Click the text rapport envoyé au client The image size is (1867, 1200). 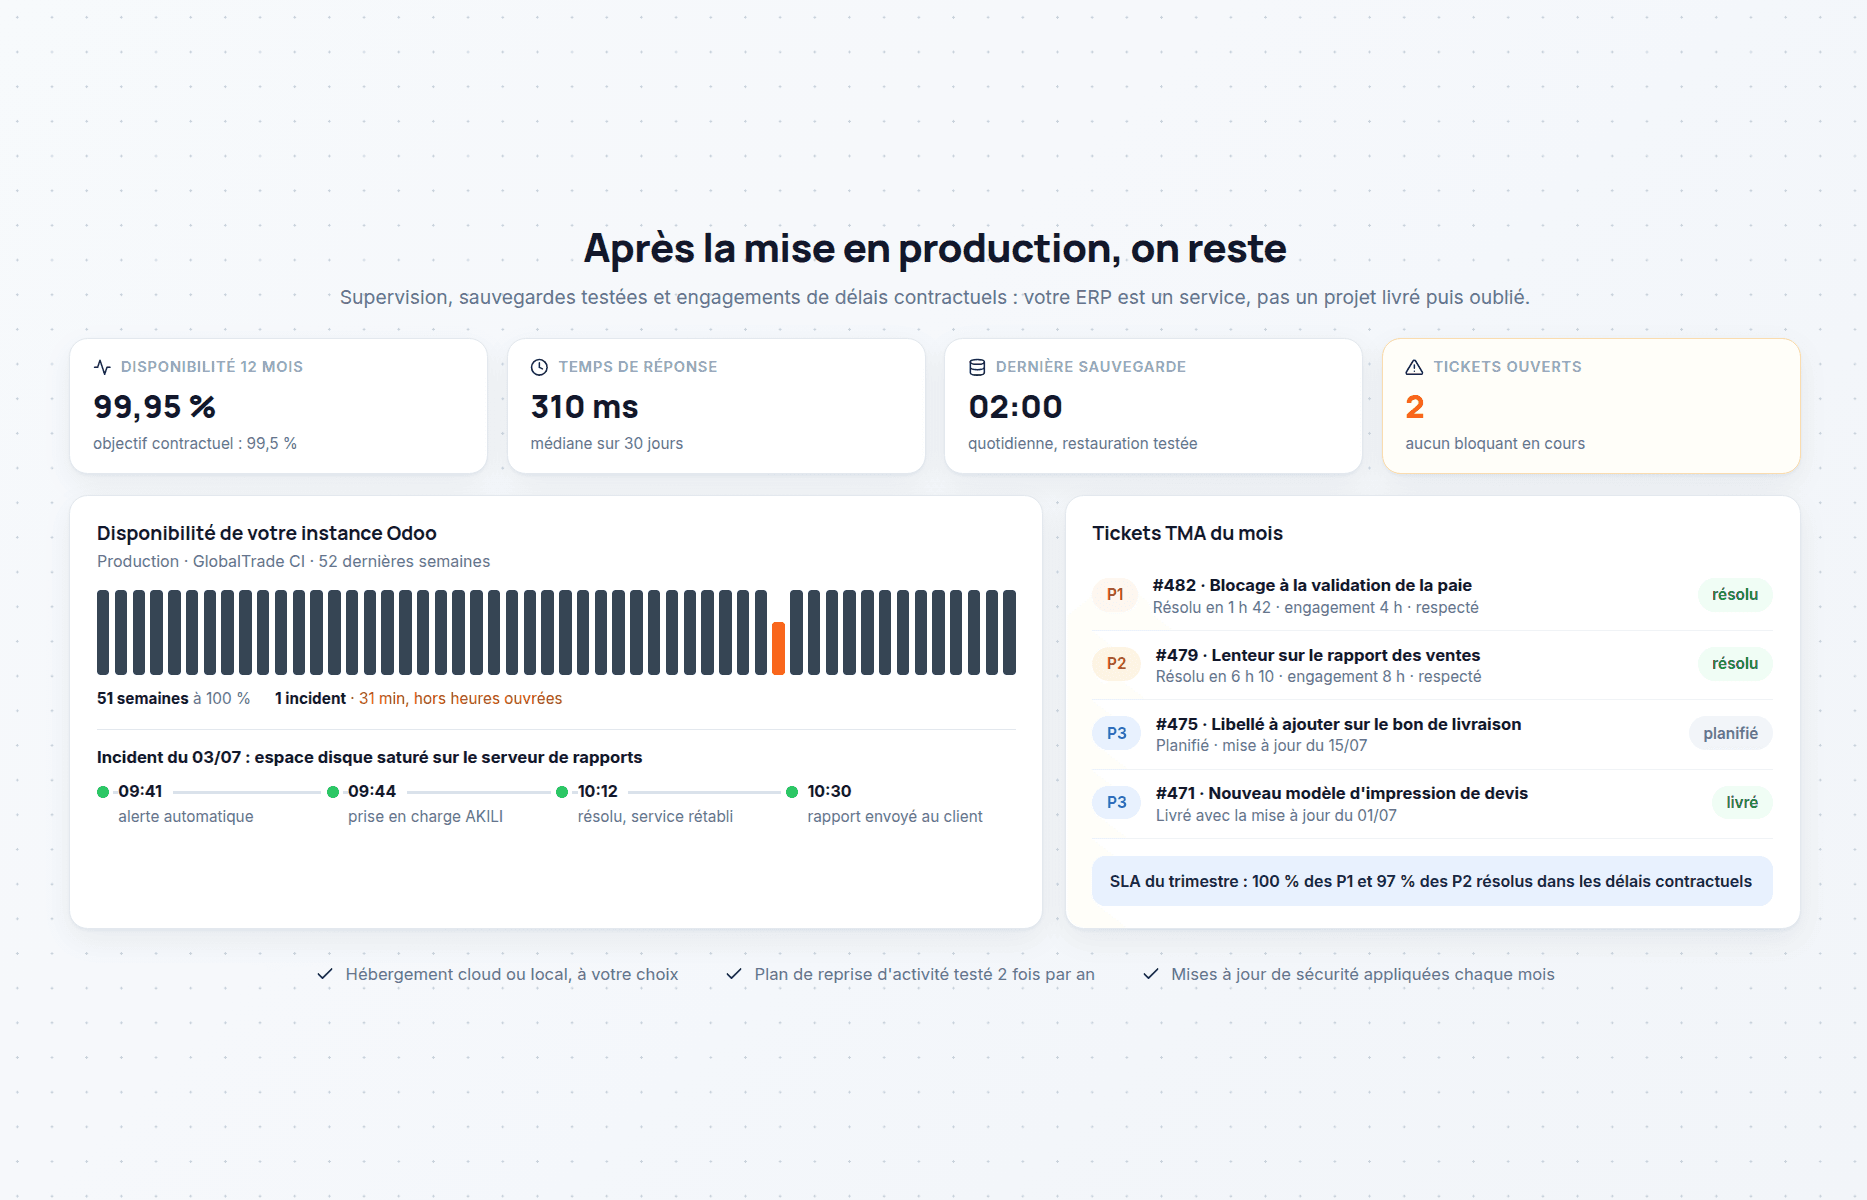895,816
